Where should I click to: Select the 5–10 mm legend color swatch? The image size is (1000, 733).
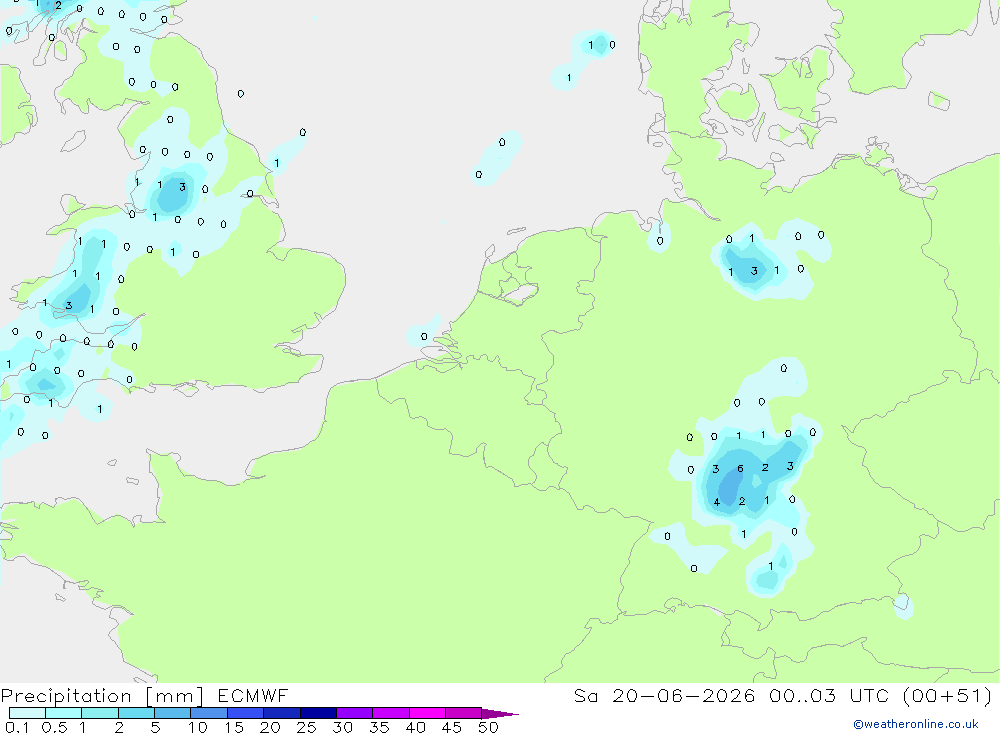[x=172, y=713]
